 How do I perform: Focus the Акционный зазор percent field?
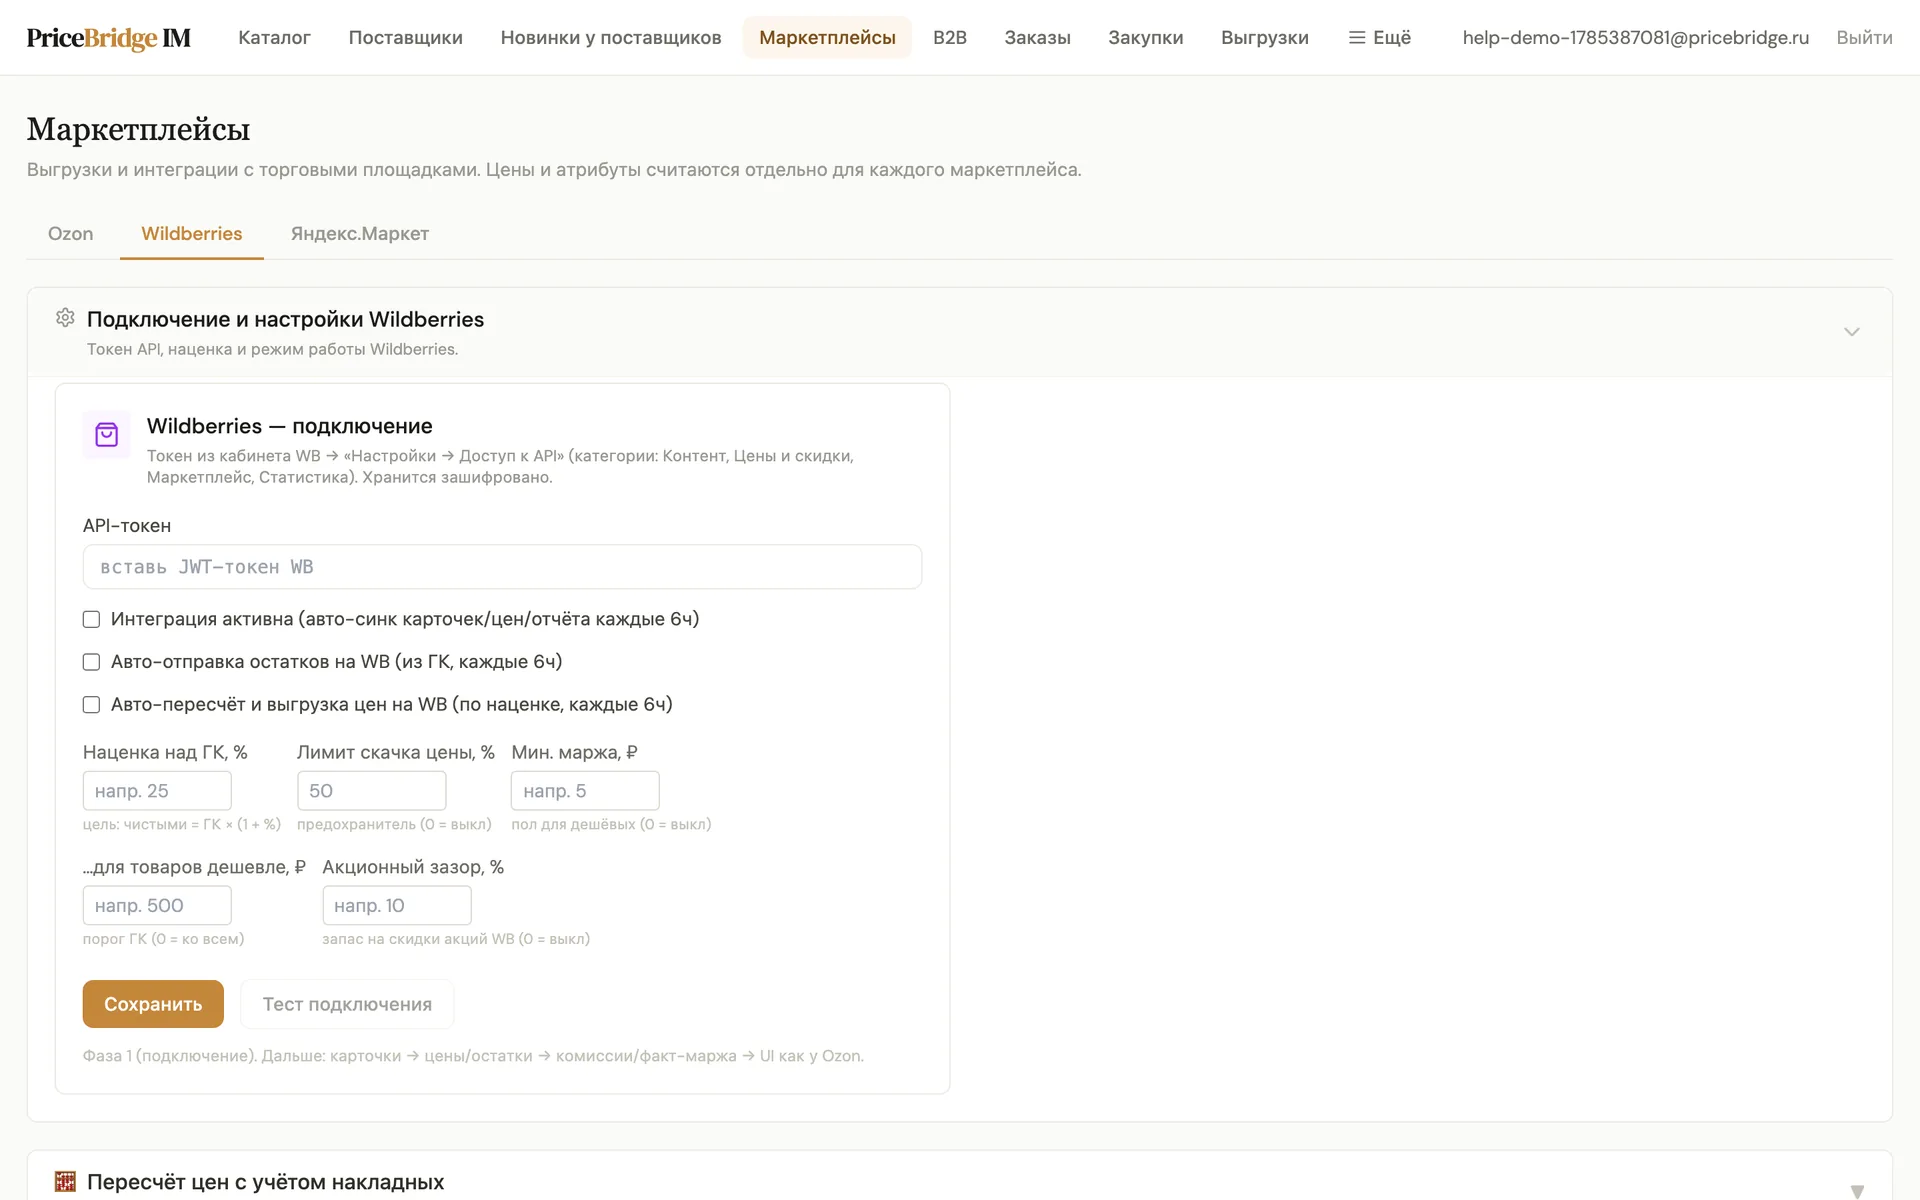396,906
